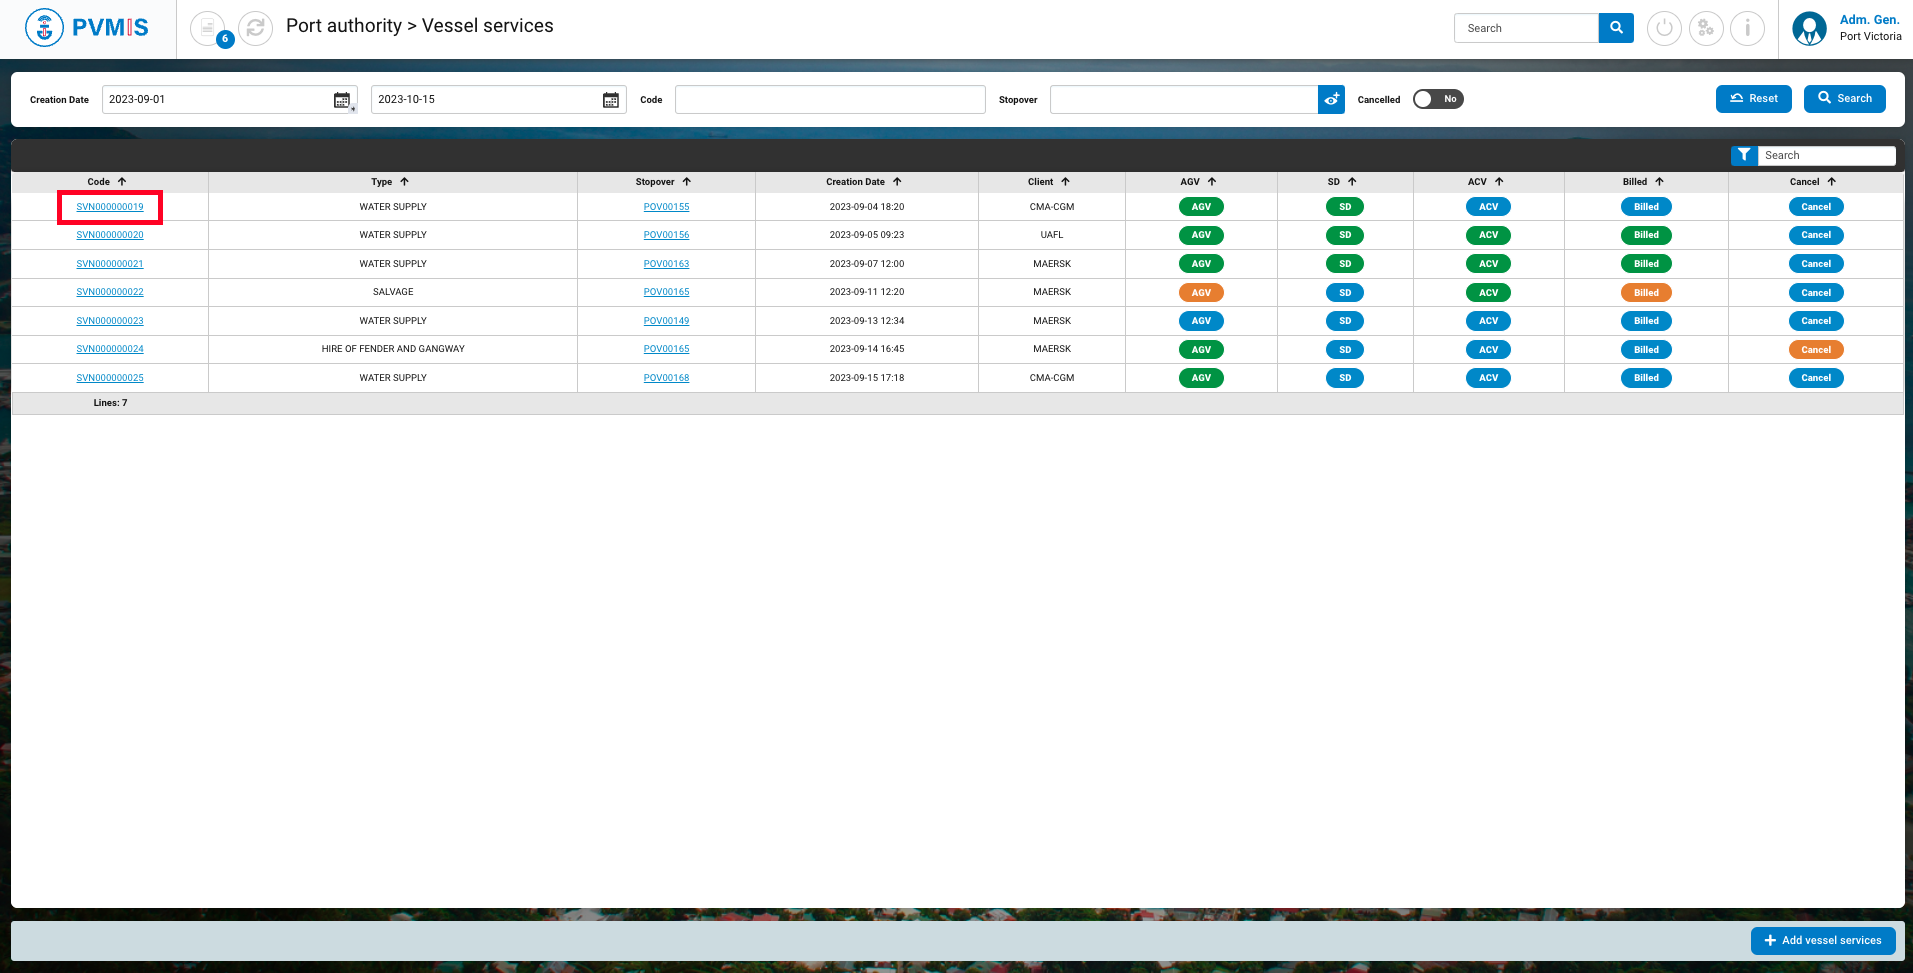Click the documents icon with badge 6
Image resolution: width=1913 pixels, height=973 pixels.
(208, 28)
